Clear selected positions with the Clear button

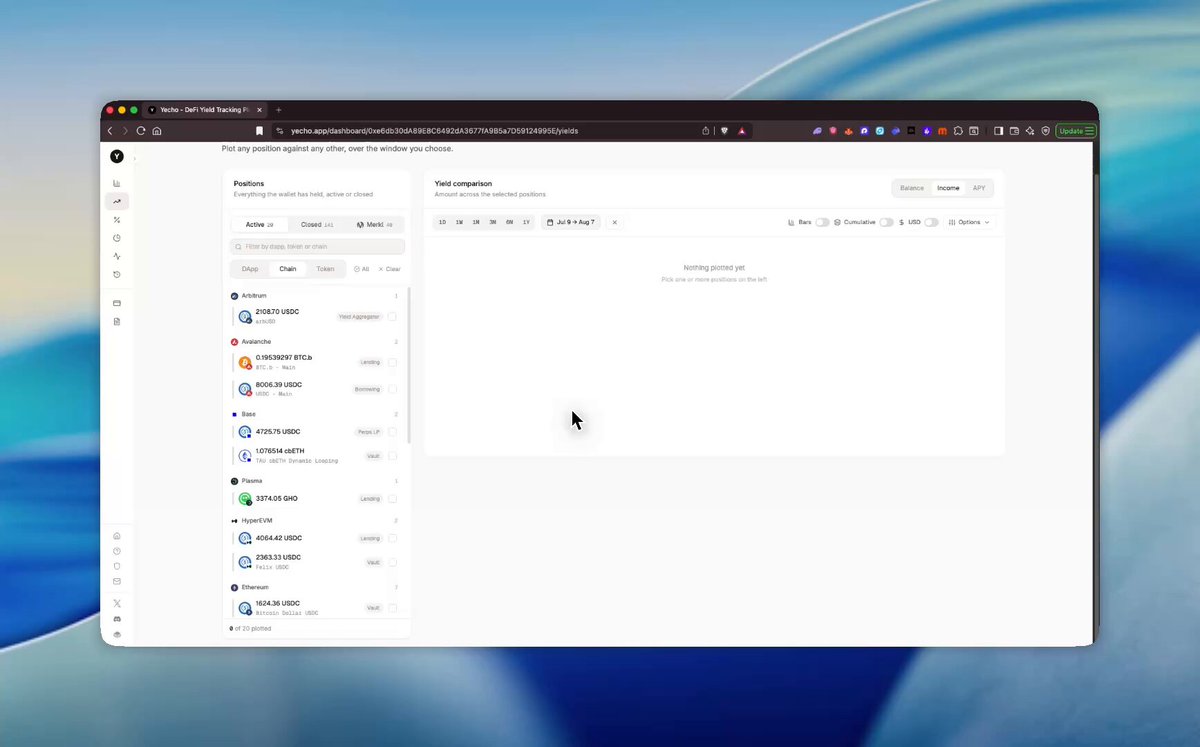(x=389, y=269)
